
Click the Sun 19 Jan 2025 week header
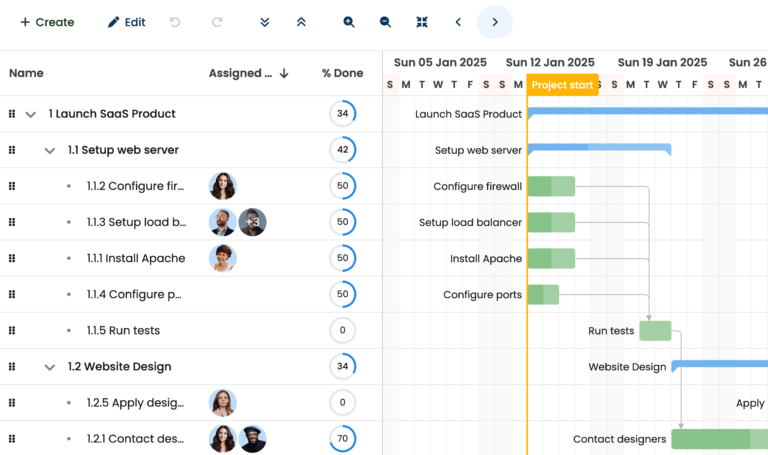662,62
